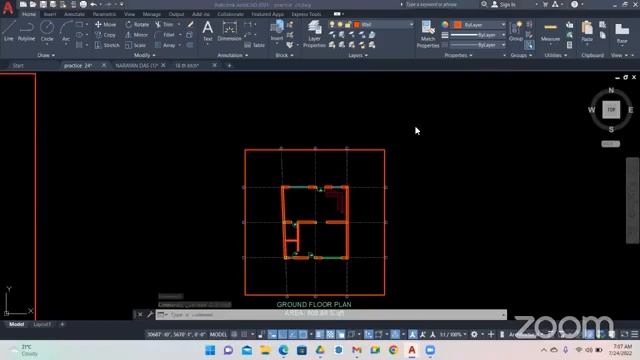Click the object color wheel swatch

[445, 24]
